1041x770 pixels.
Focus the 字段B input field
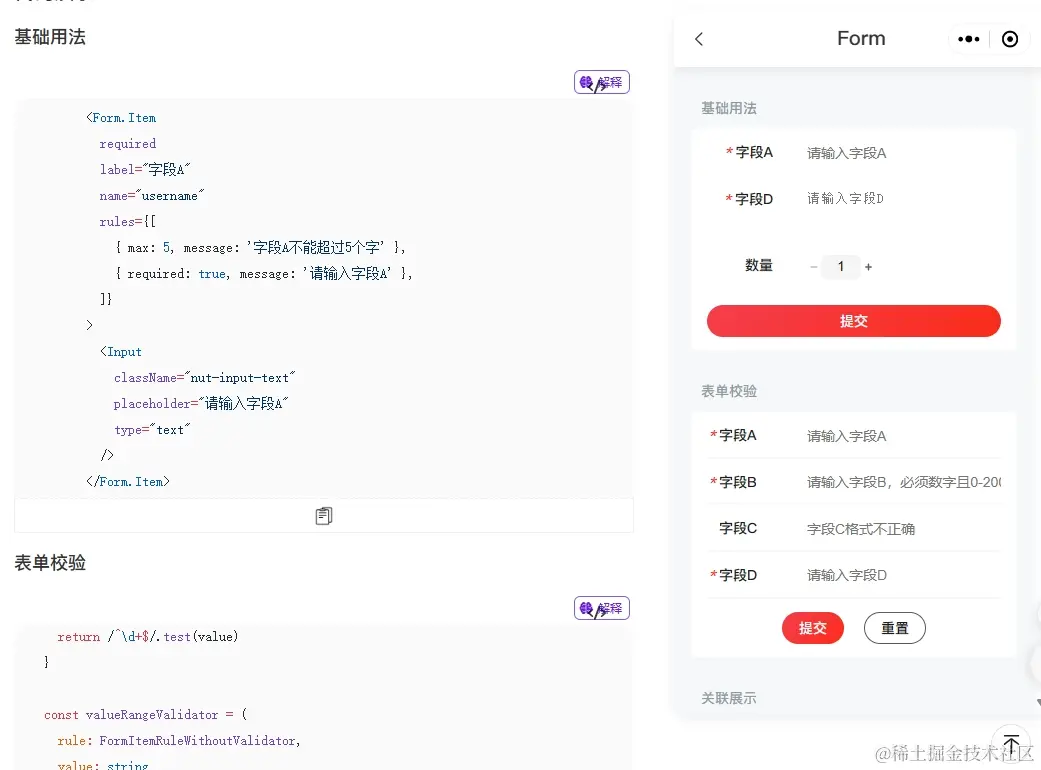pos(903,483)
